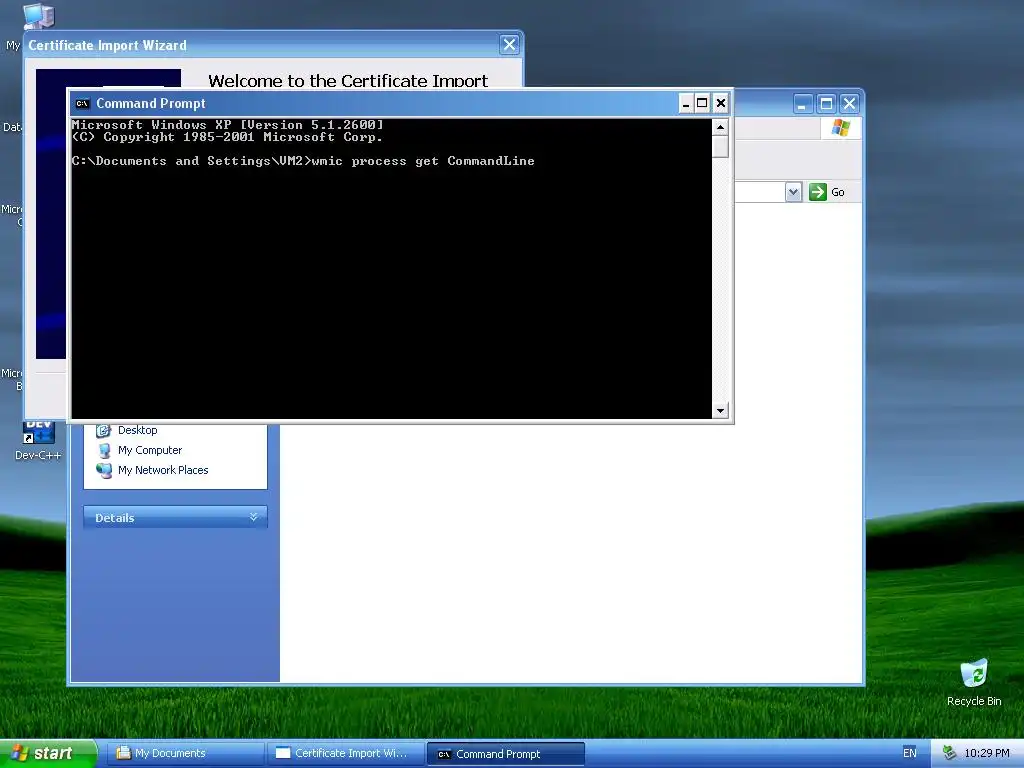Open Desktop link in Other Places
The image size is (1024, 768).
[x=138, y=430]
